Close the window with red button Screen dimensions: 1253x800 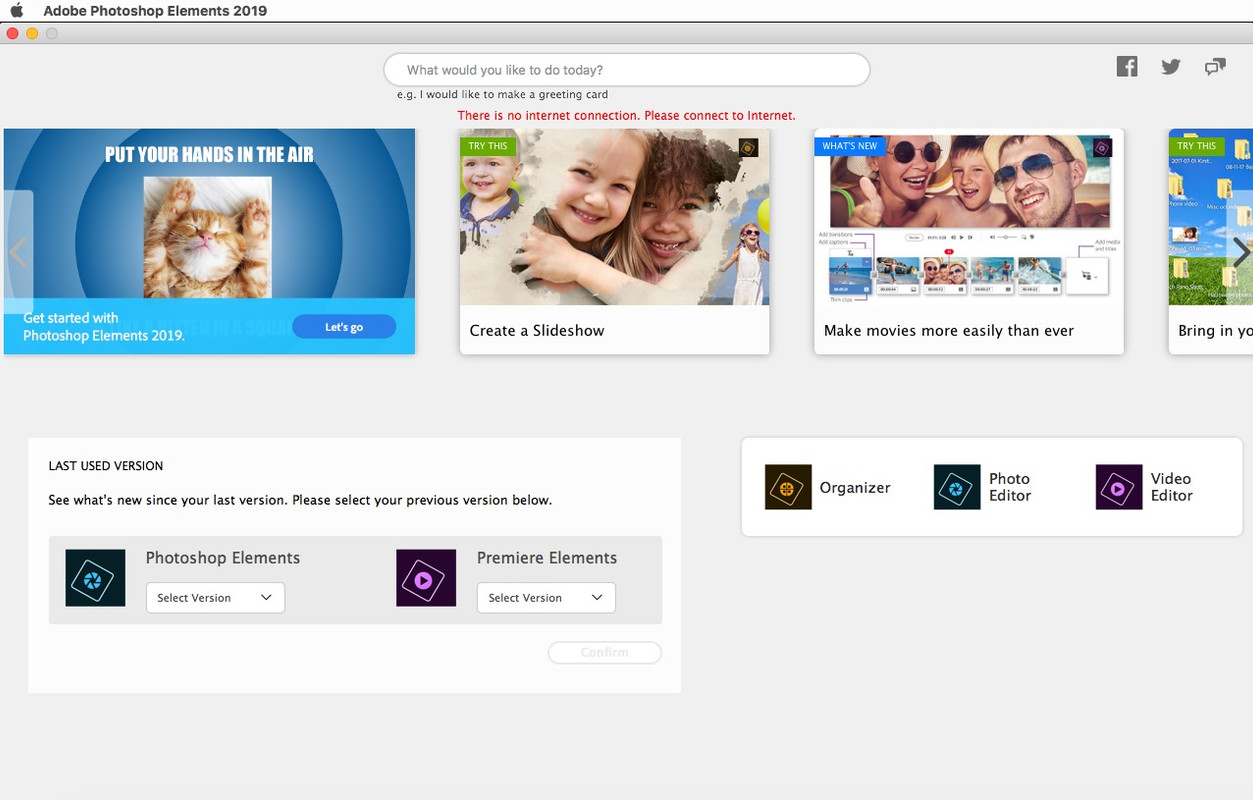(x=12, y=33)
